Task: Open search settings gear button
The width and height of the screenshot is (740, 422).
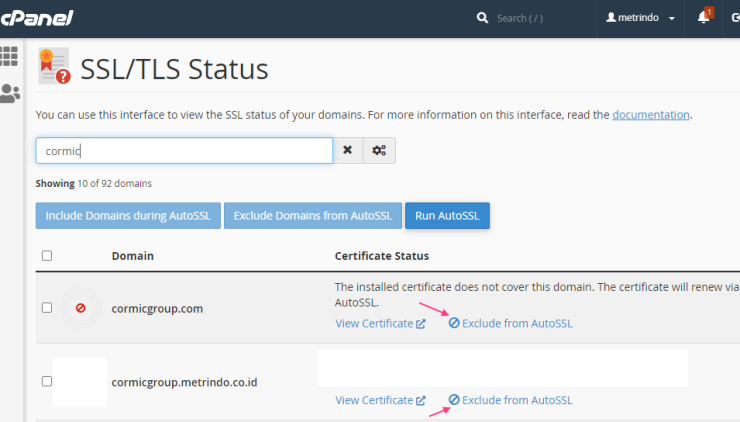Action: pos(379,150)
